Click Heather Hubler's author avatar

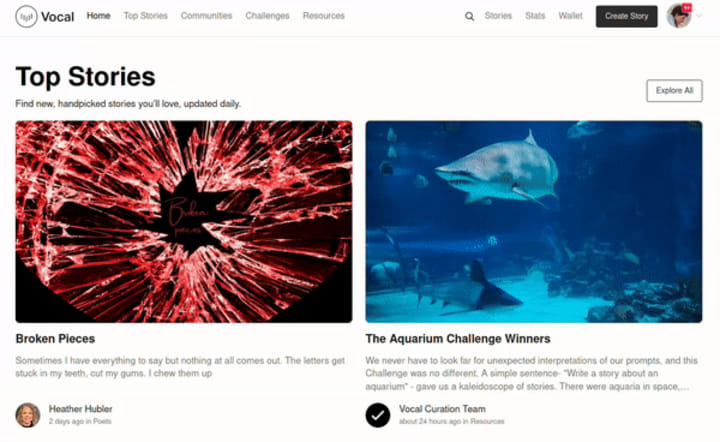[28, 415]
